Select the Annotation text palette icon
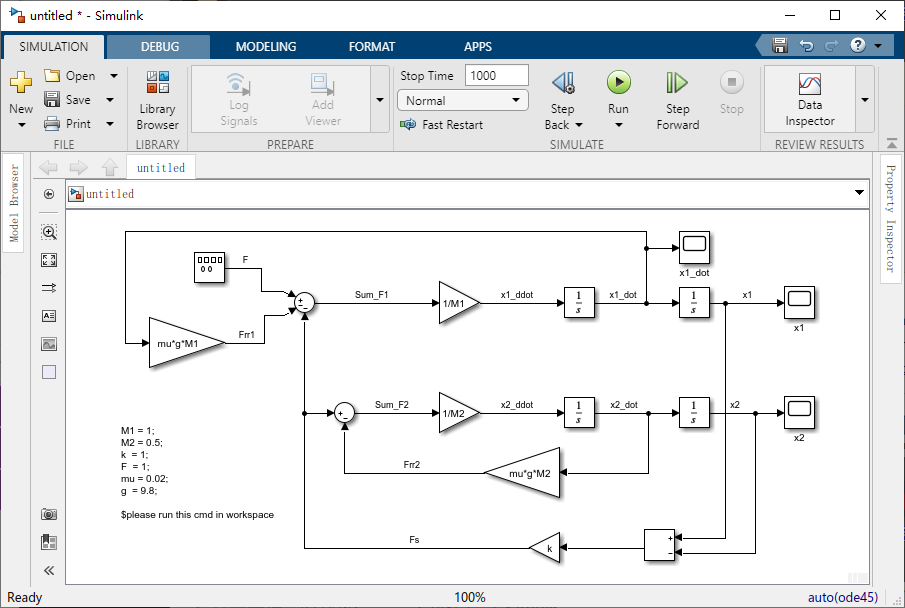This screenshot has width=905, height=608. (49, 316)
